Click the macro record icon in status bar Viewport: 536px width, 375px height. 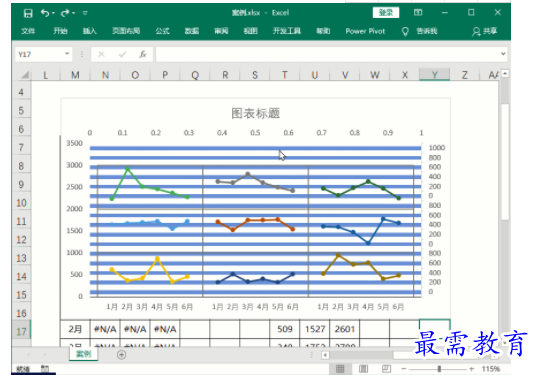(45, 369)
